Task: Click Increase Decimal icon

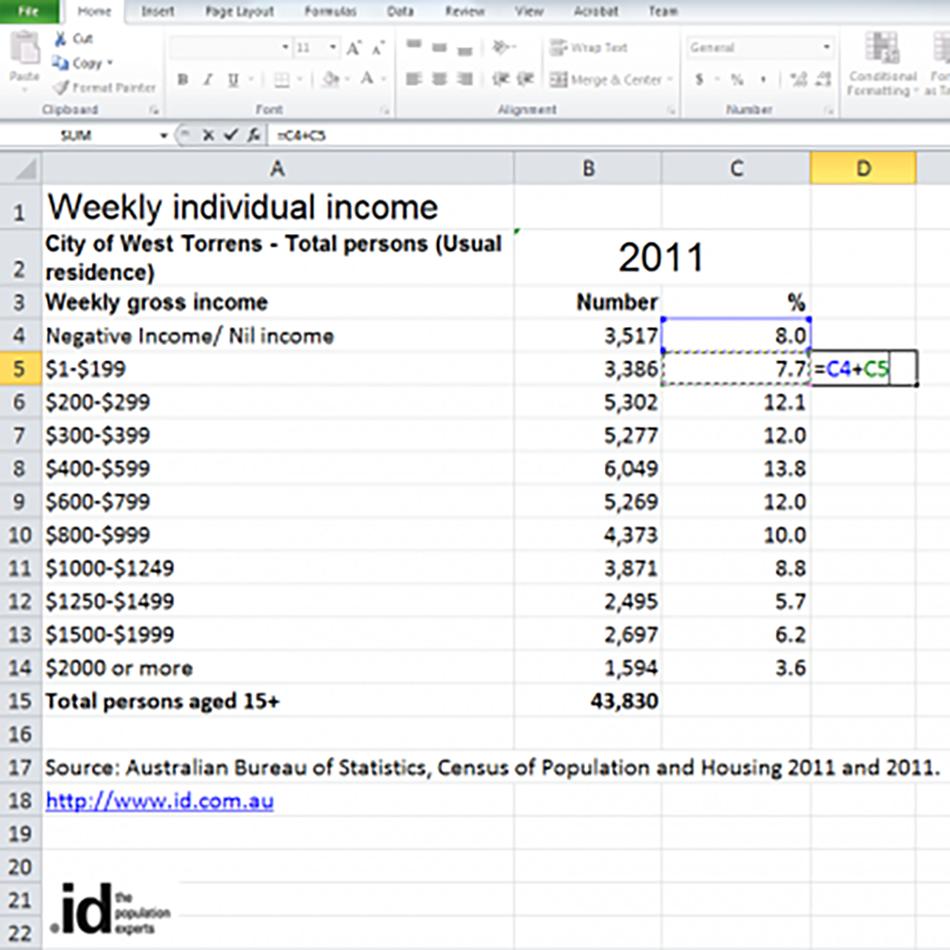Action: (x=799, y=79)
